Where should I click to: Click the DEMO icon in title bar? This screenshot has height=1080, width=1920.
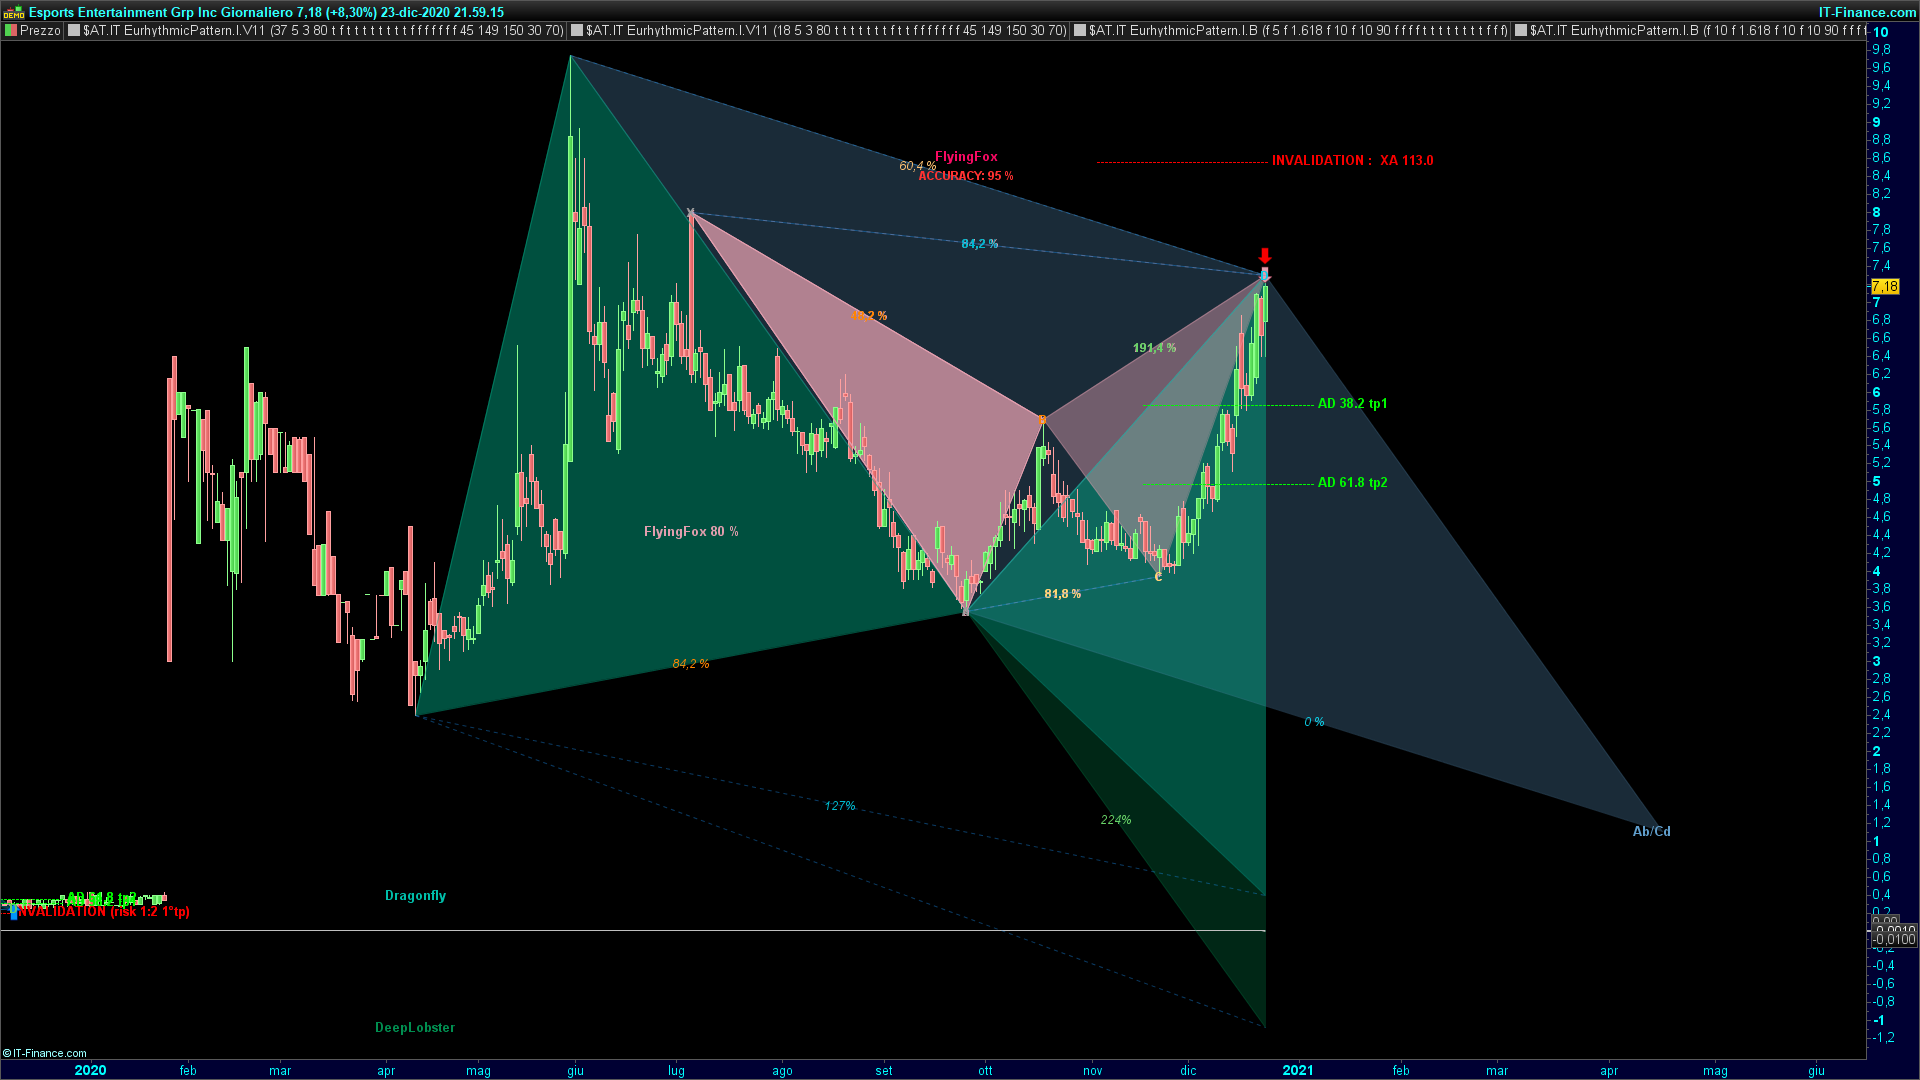[13, 13]
